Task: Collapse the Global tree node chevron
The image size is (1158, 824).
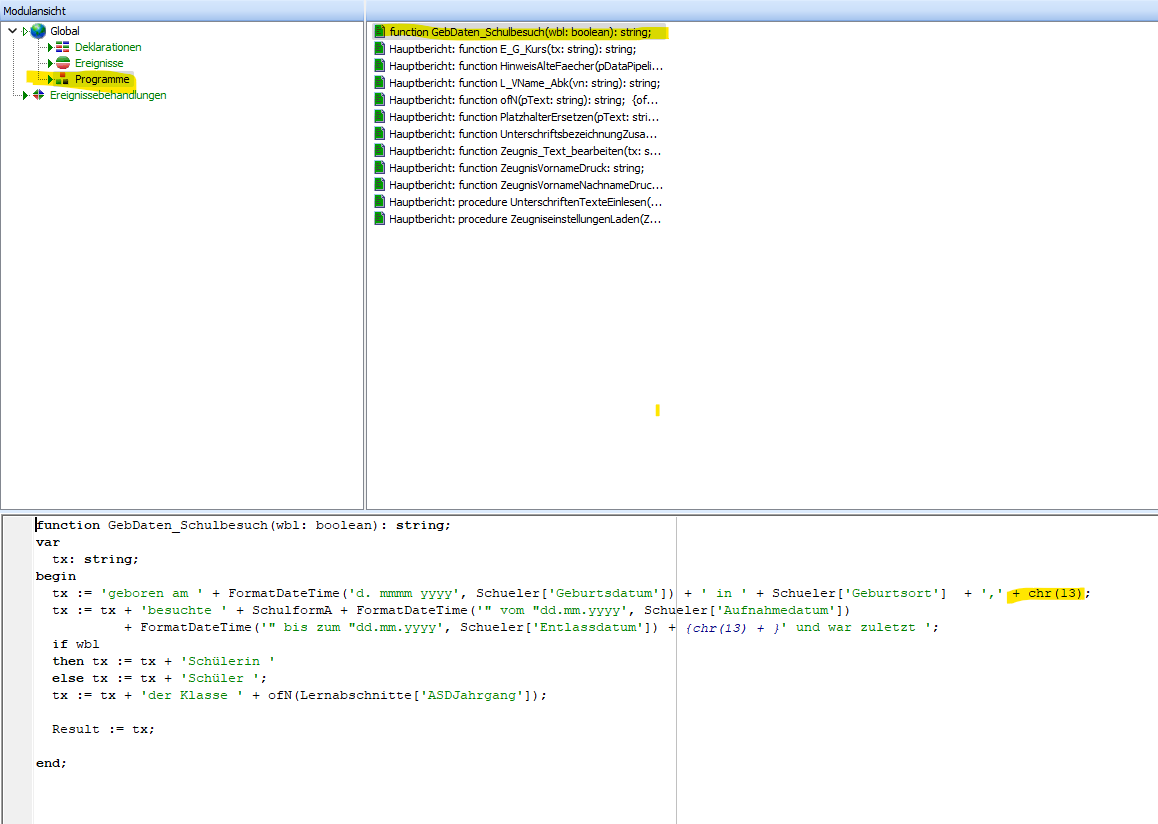Action: [x=13, y=31]
